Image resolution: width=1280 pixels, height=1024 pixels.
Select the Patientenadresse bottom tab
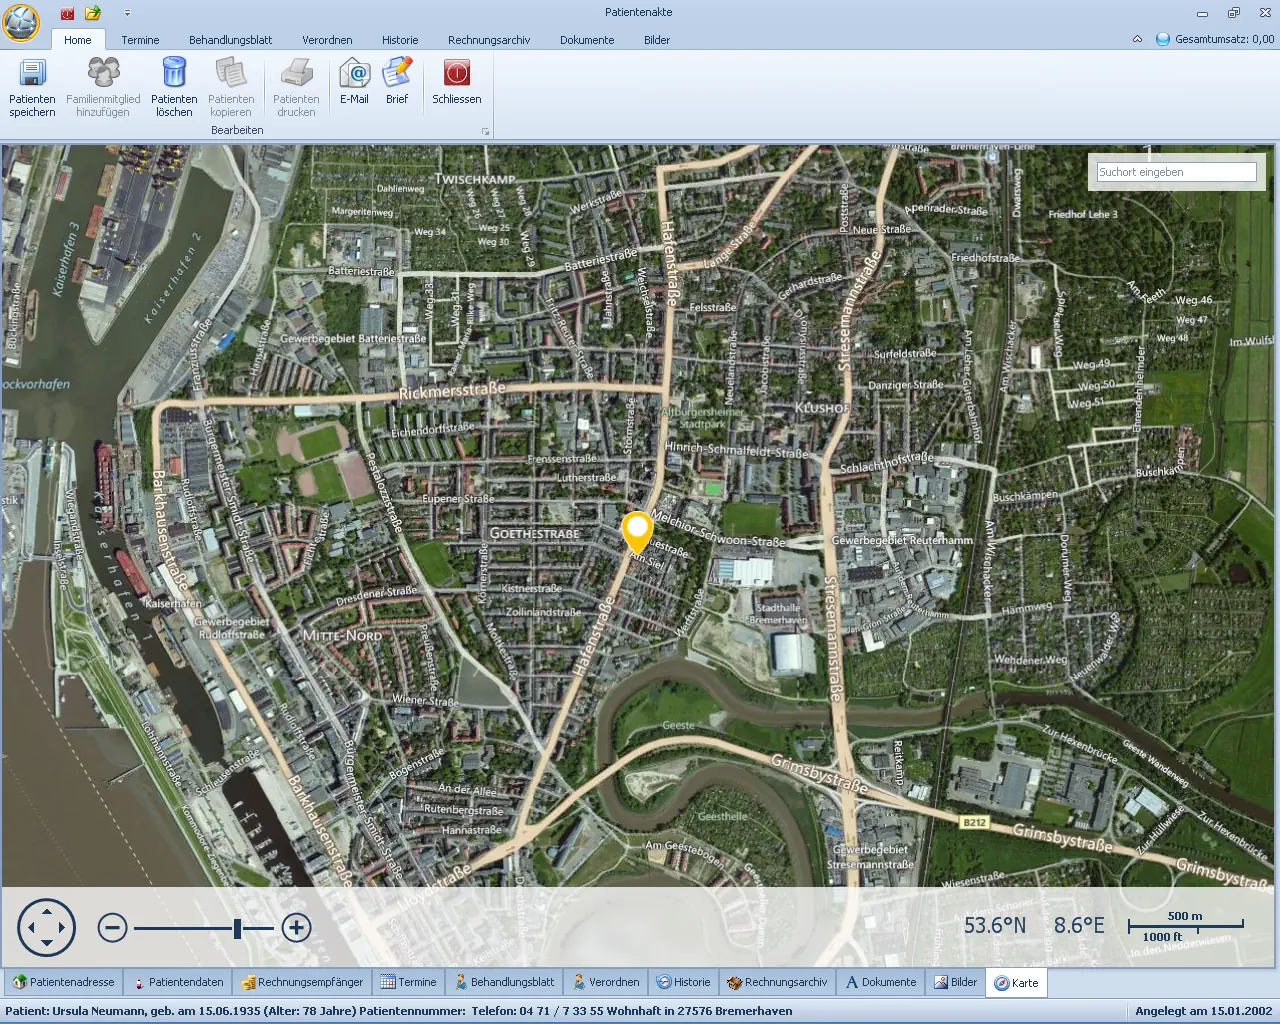point(63,982)
